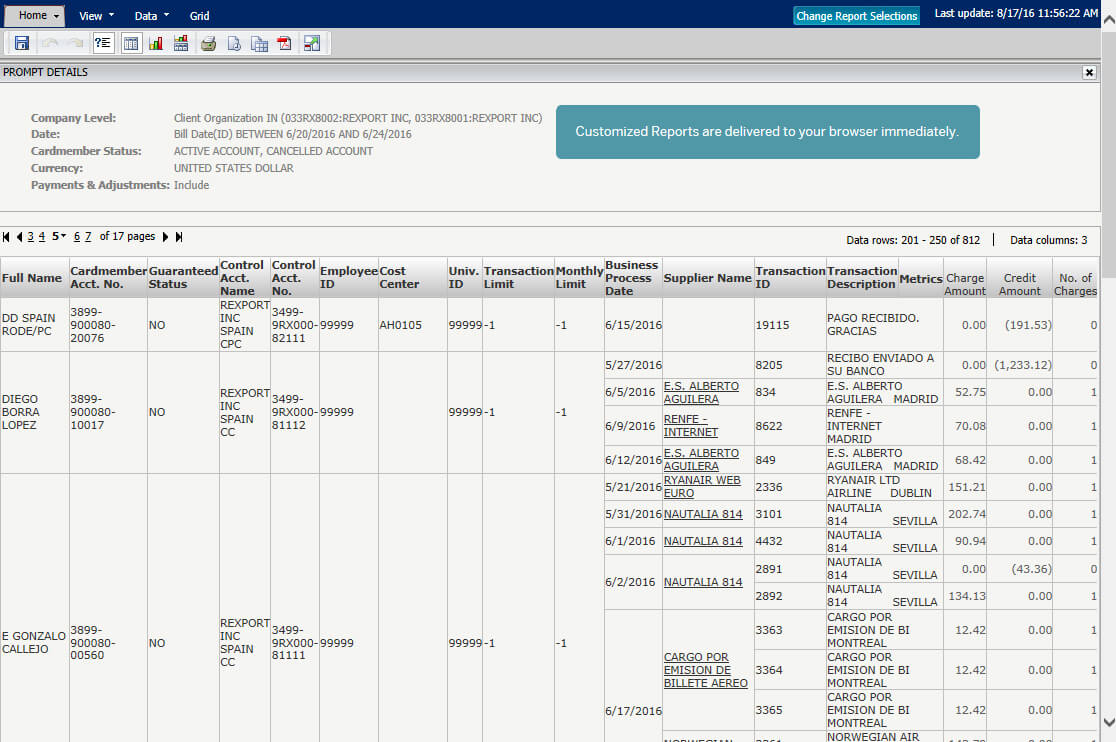
Task: Open the Grid menu
Action: tap(199, 15)
